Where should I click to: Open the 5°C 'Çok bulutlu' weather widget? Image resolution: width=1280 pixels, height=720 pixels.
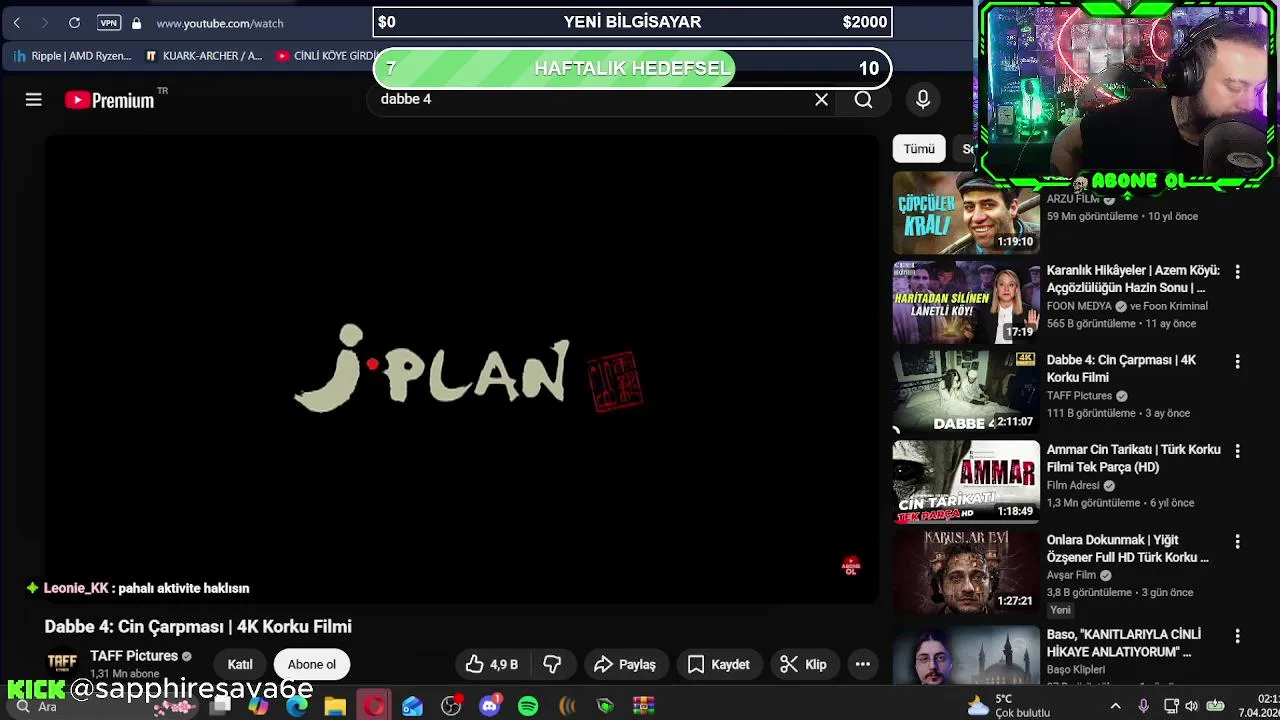click(x=1008, y=706)
